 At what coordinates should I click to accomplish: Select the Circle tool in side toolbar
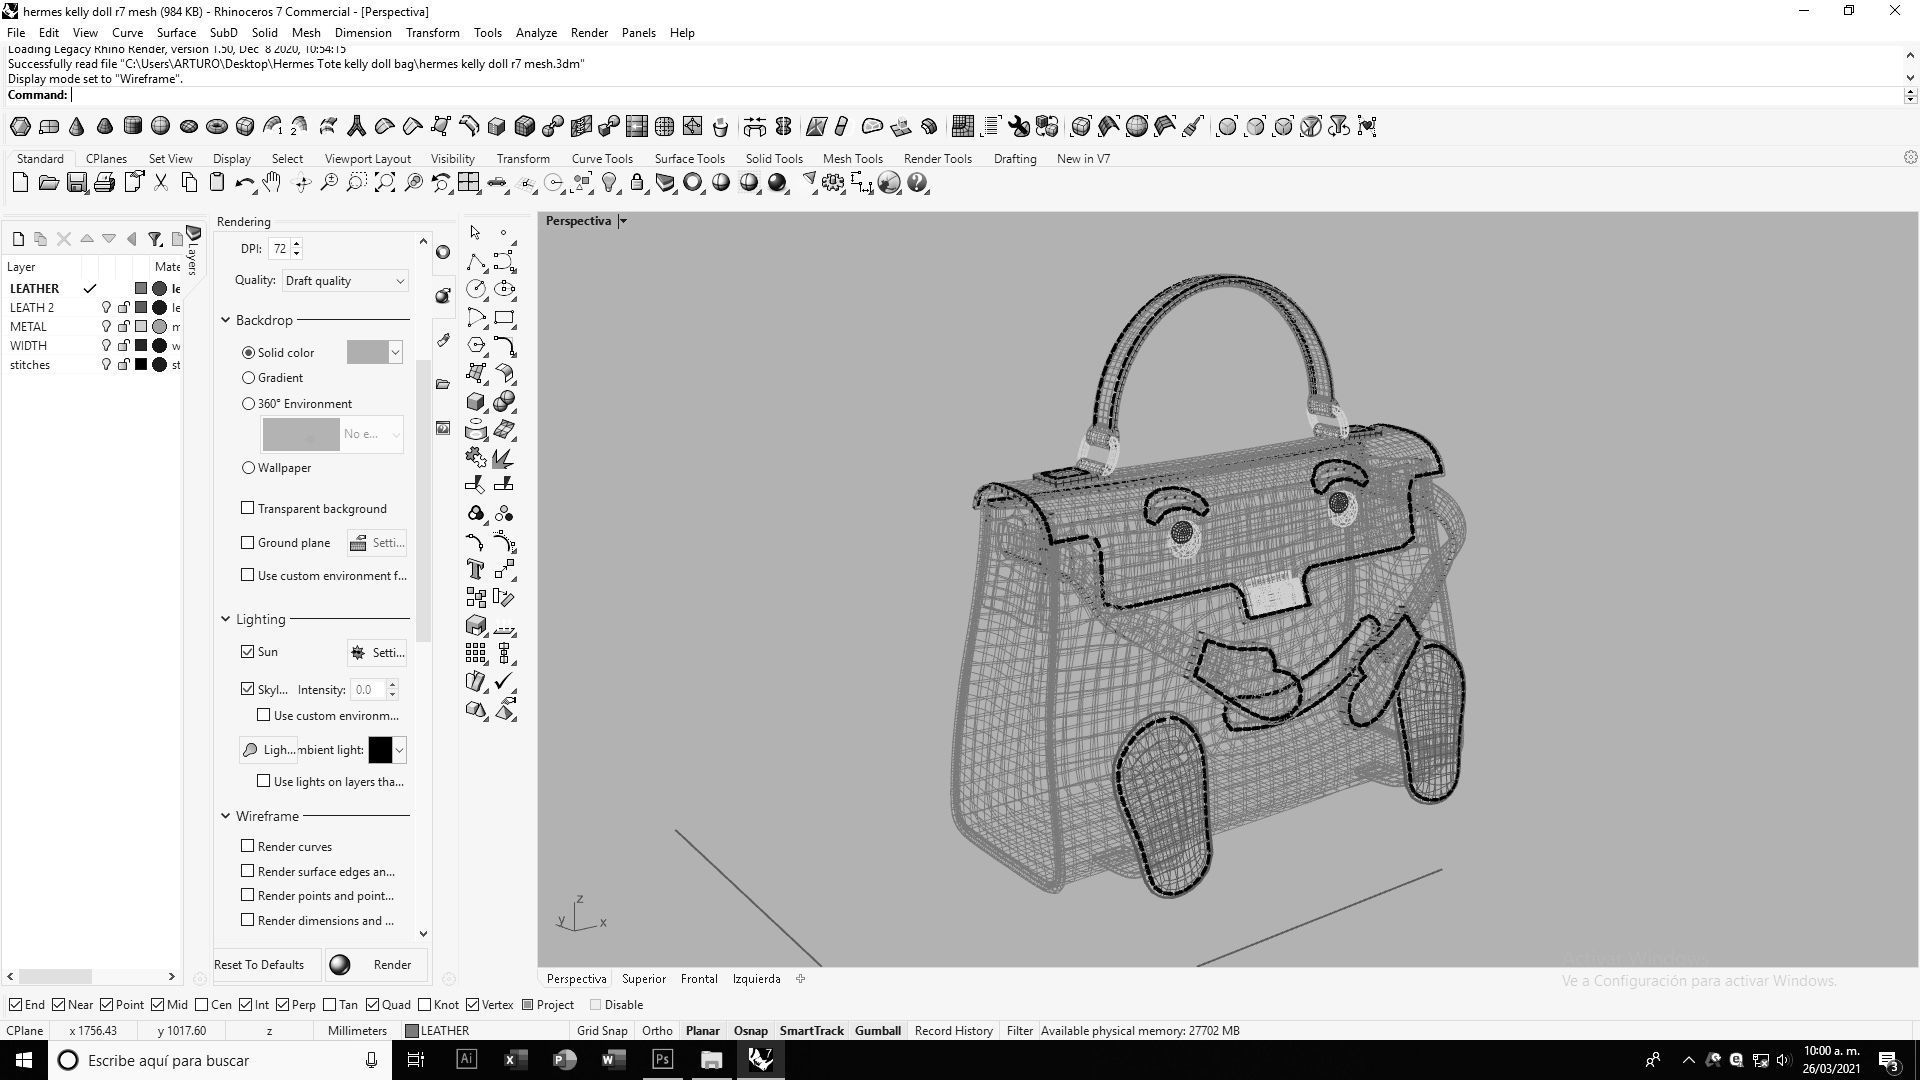click(476, 290)
